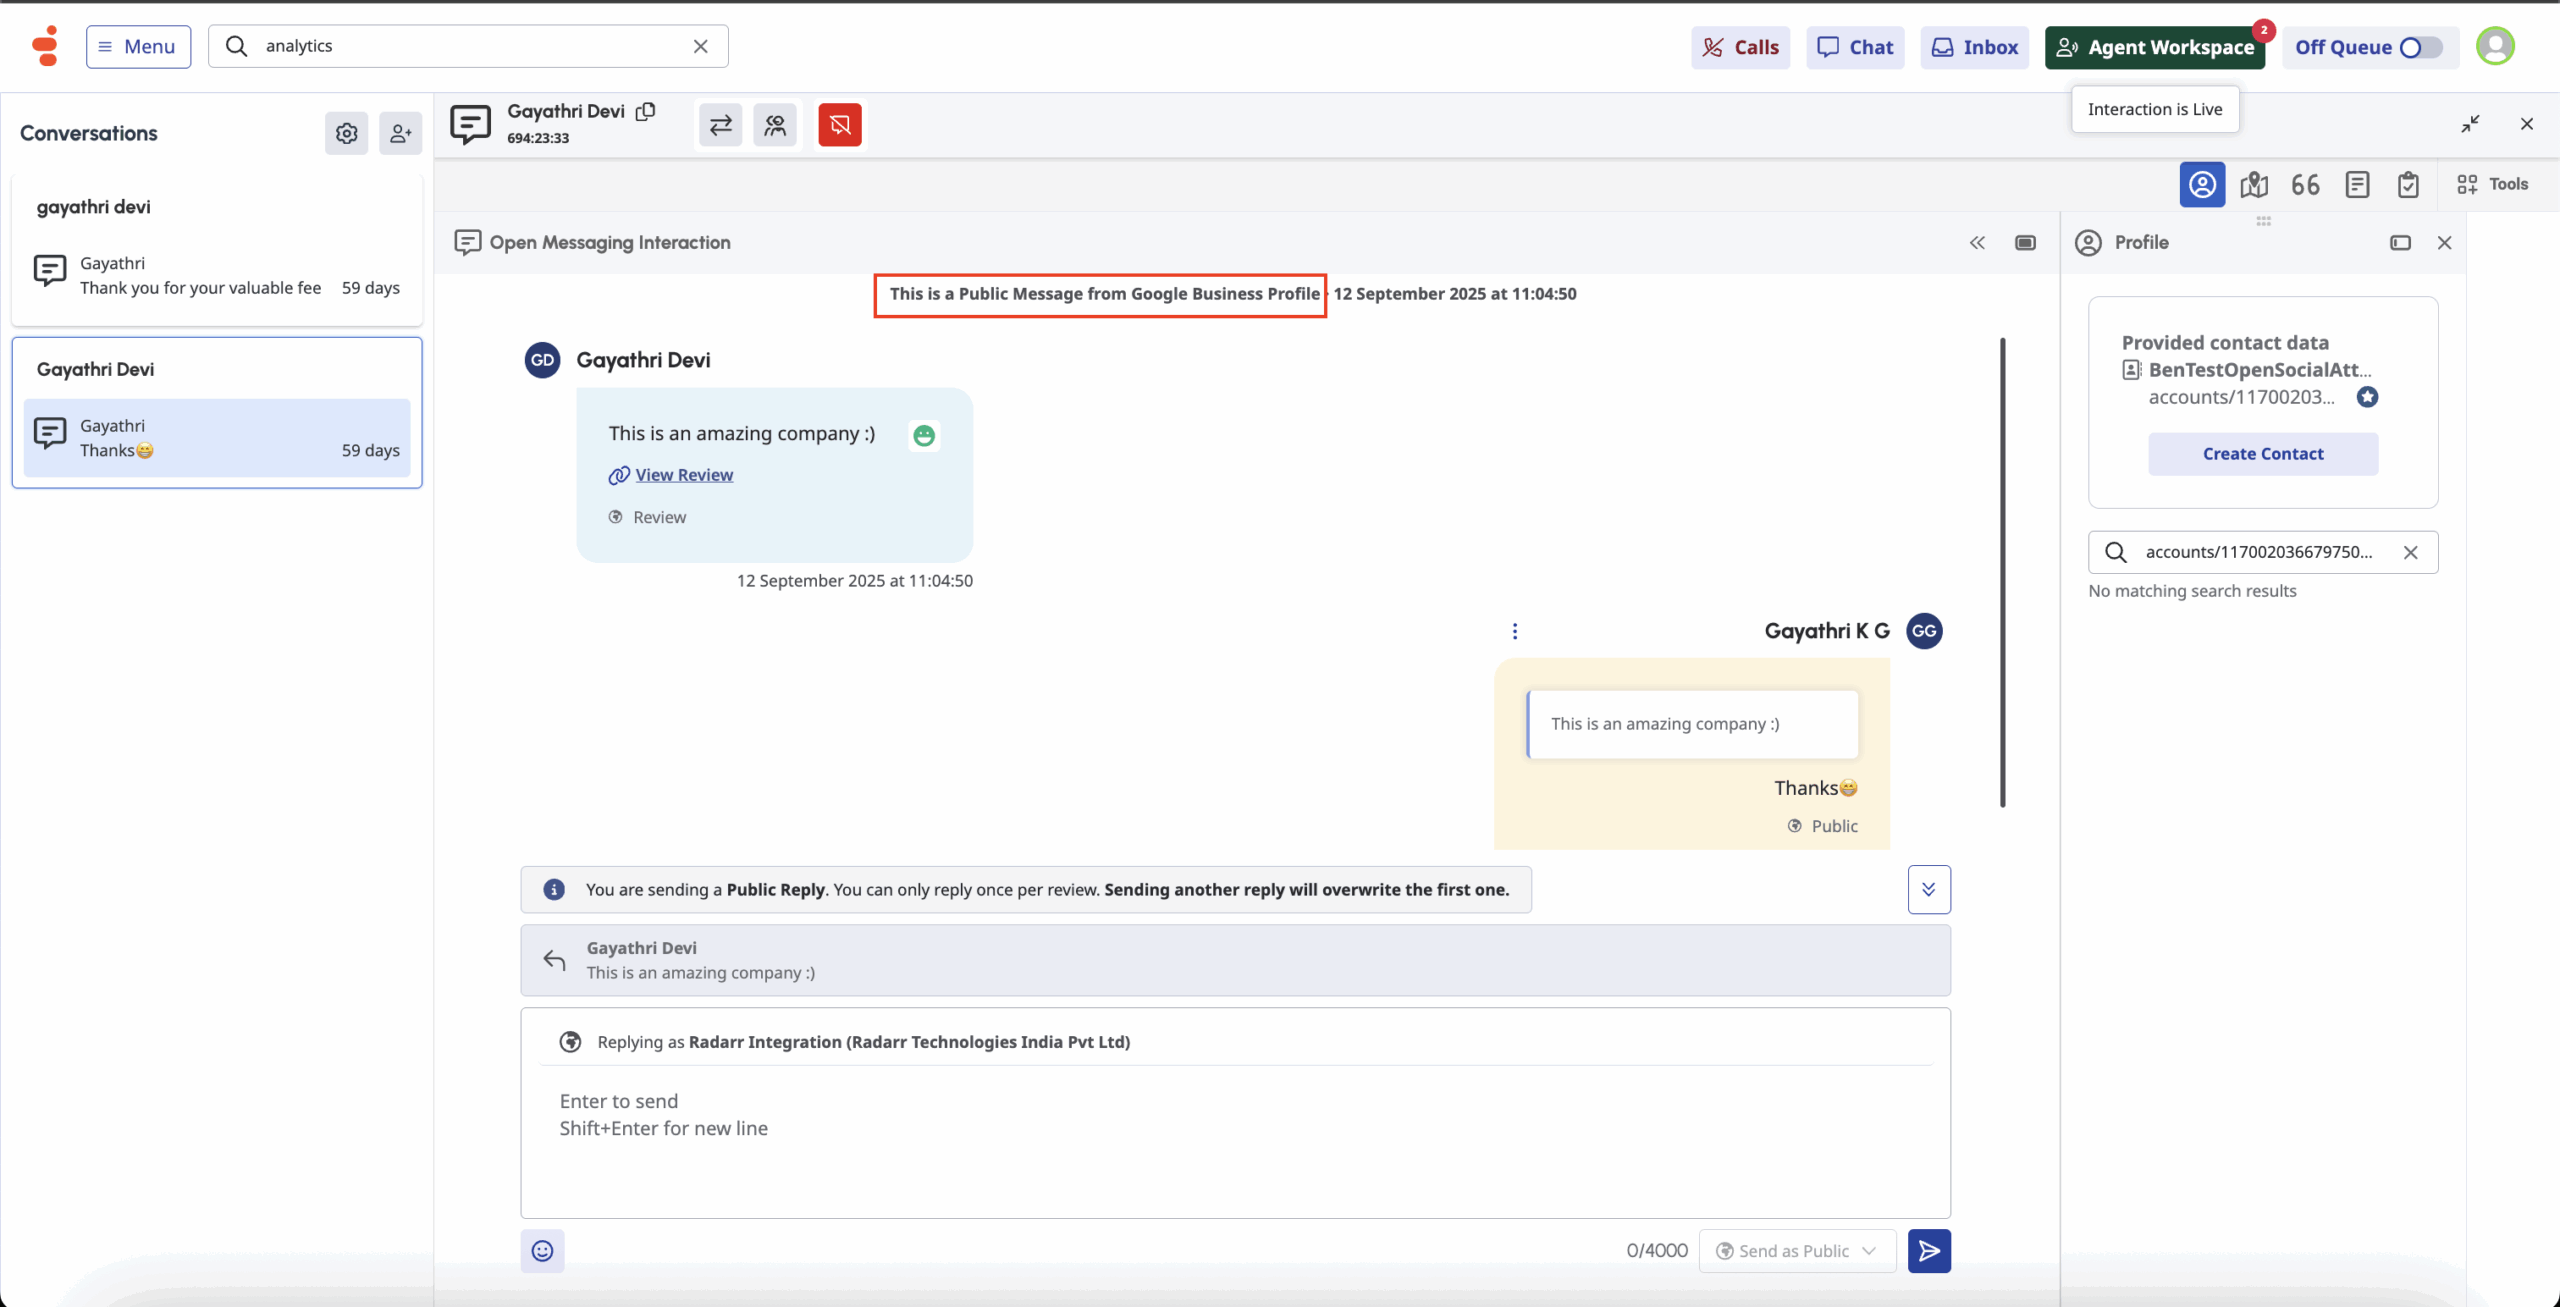2560x1307 pixels.
Task: Open the main Menu
Action: tap(138, 47)
